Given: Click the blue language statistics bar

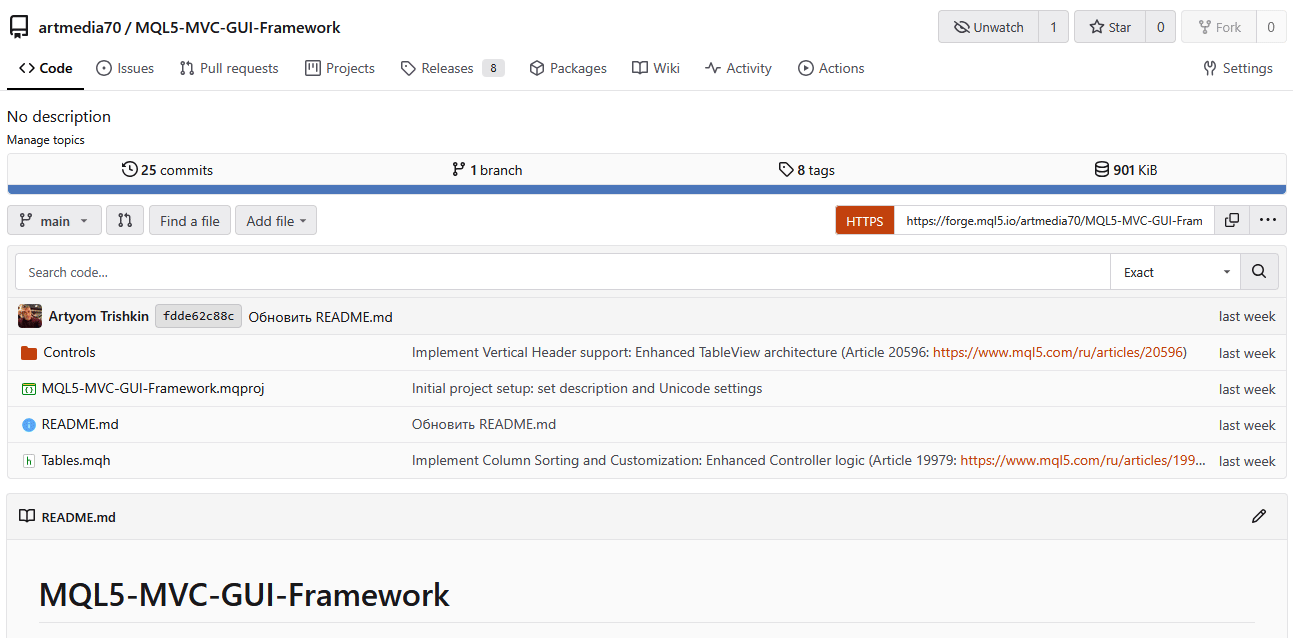Looking at the screenshot, I should (646, 189).
